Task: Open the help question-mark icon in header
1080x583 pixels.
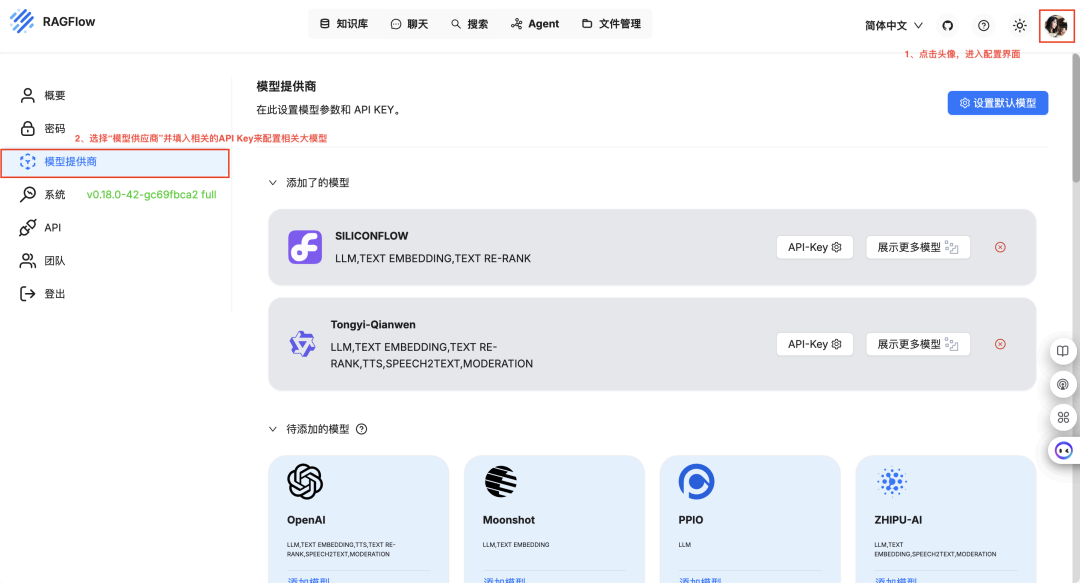Action: [984, 25]
